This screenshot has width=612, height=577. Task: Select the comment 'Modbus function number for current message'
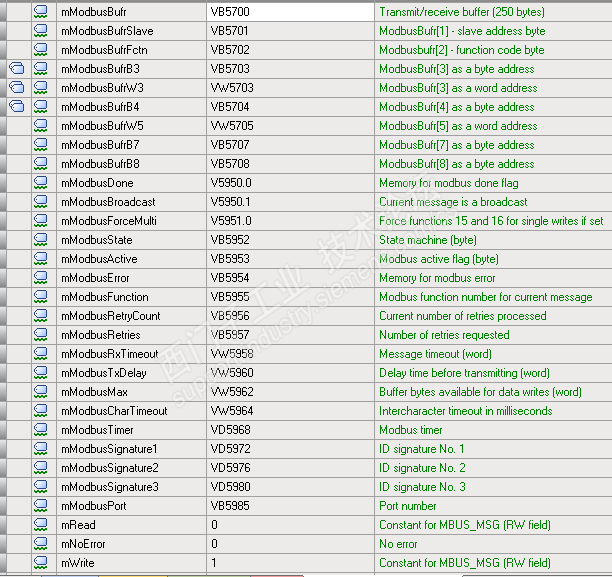486,297
